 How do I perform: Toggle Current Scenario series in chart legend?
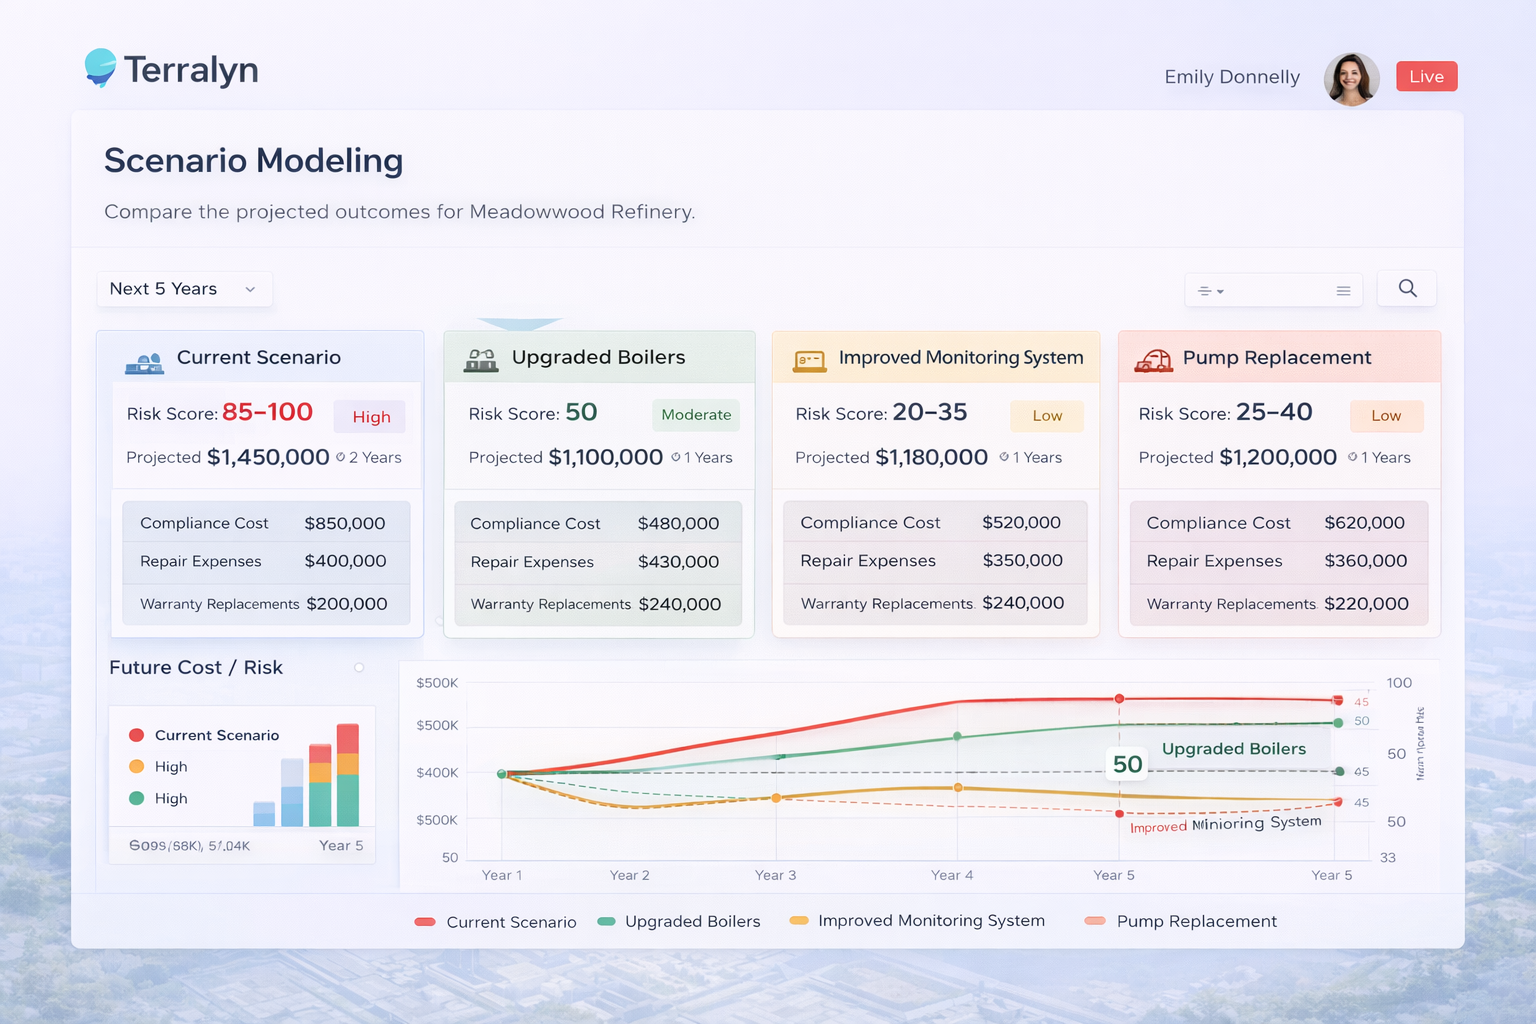(495, 922)
